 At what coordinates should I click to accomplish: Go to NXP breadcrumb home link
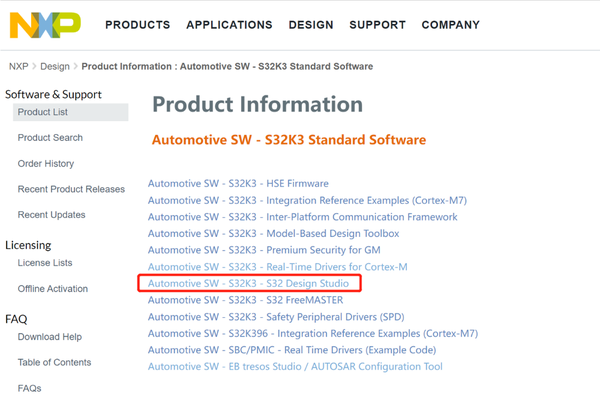click(x=18, y=67)
